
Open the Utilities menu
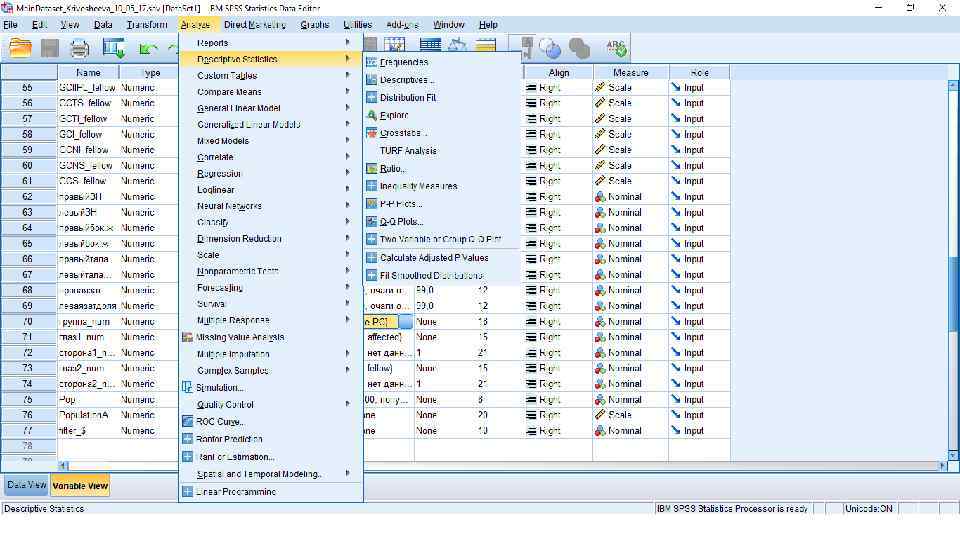click(358, 25)
